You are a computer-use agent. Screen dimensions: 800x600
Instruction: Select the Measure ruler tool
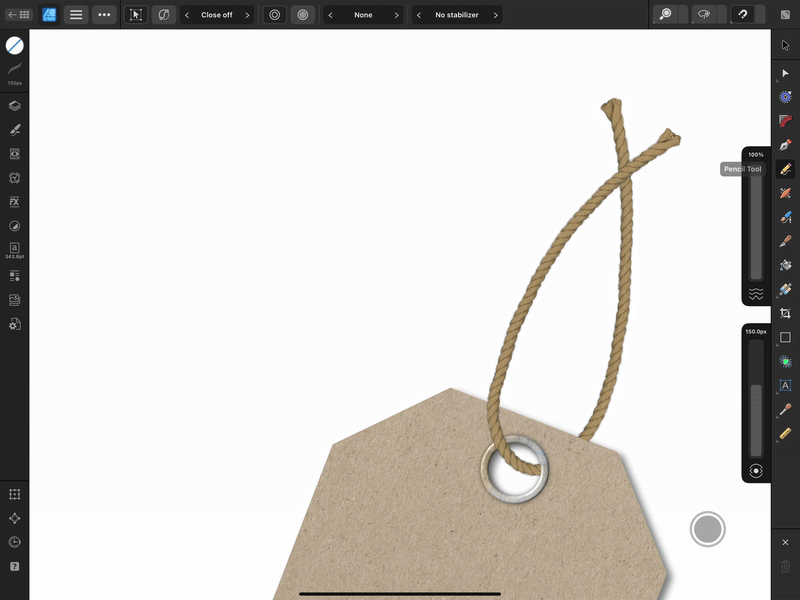(785, 433)
